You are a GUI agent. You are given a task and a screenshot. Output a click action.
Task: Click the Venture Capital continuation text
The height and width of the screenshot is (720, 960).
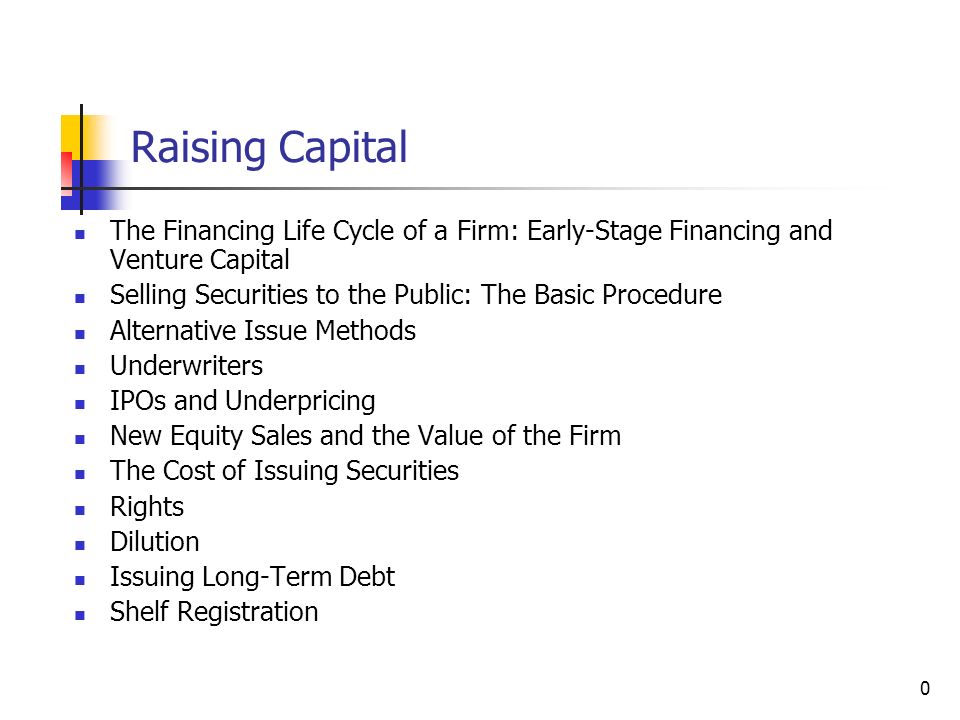(x=200, y=260)
